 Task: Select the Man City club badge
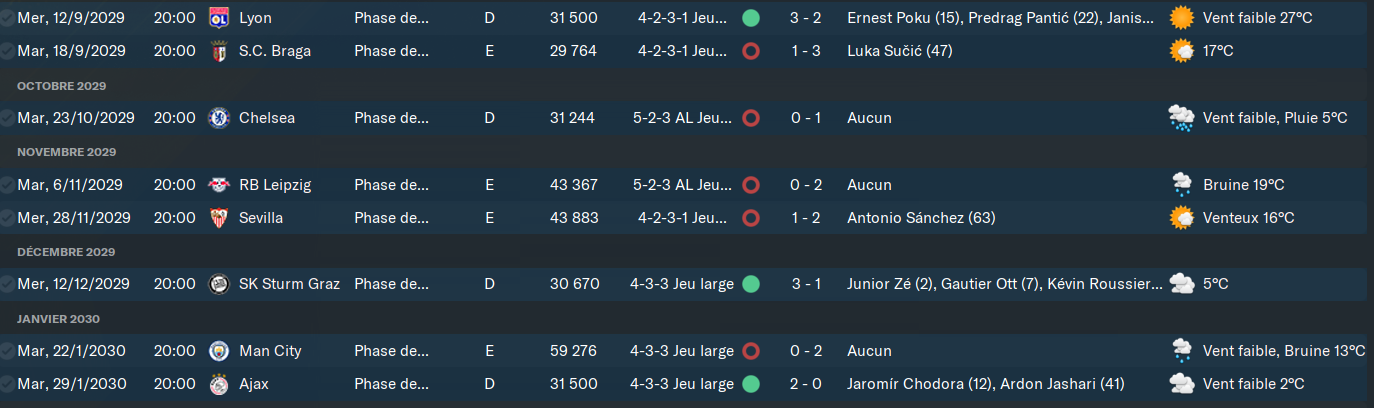click(x=219, y=351)
